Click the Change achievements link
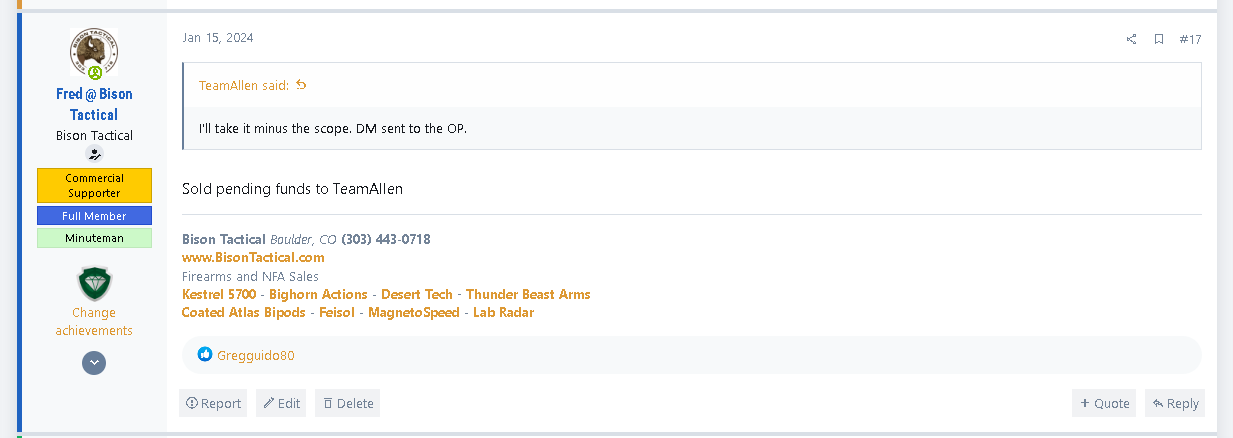The width and height of the screenshot is (1233, 438). (x=94, y=321)
